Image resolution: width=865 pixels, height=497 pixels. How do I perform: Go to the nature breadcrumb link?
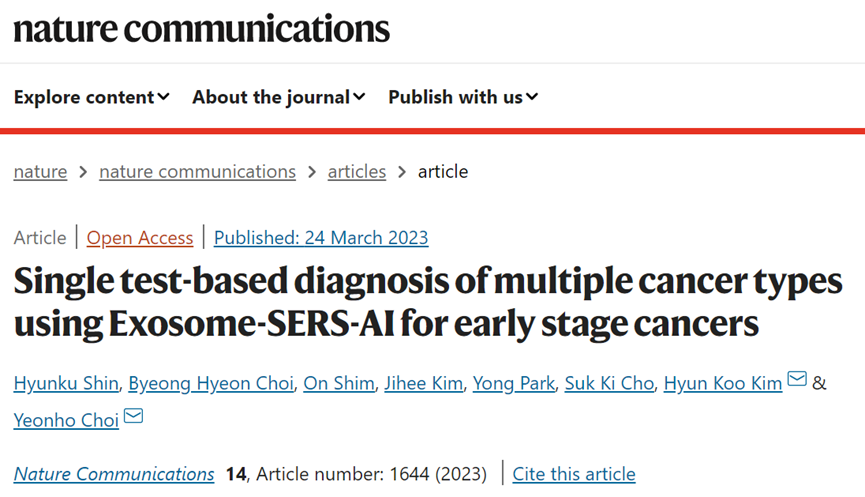(x=40, y=172)
